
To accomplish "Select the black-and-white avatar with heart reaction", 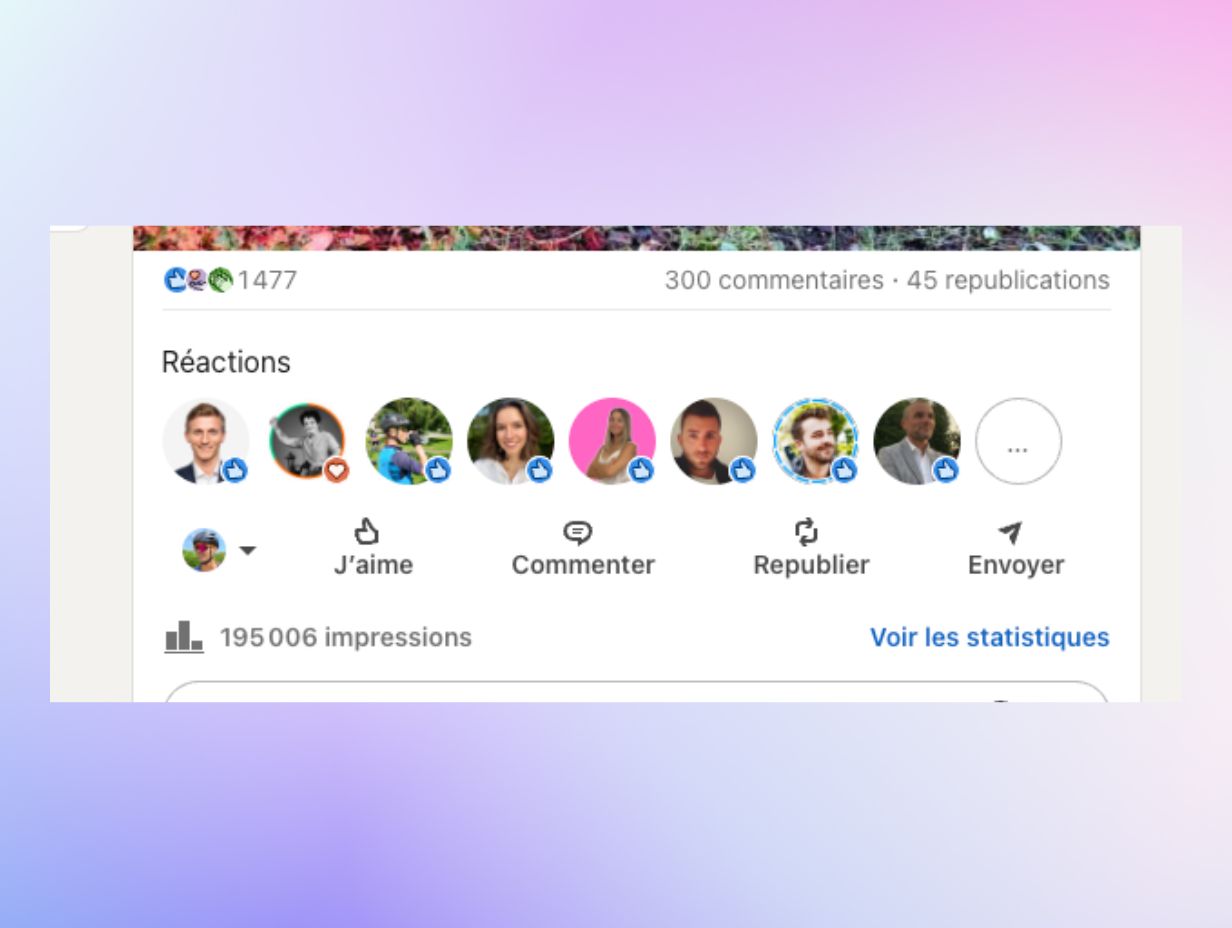I will click(307, 441).
